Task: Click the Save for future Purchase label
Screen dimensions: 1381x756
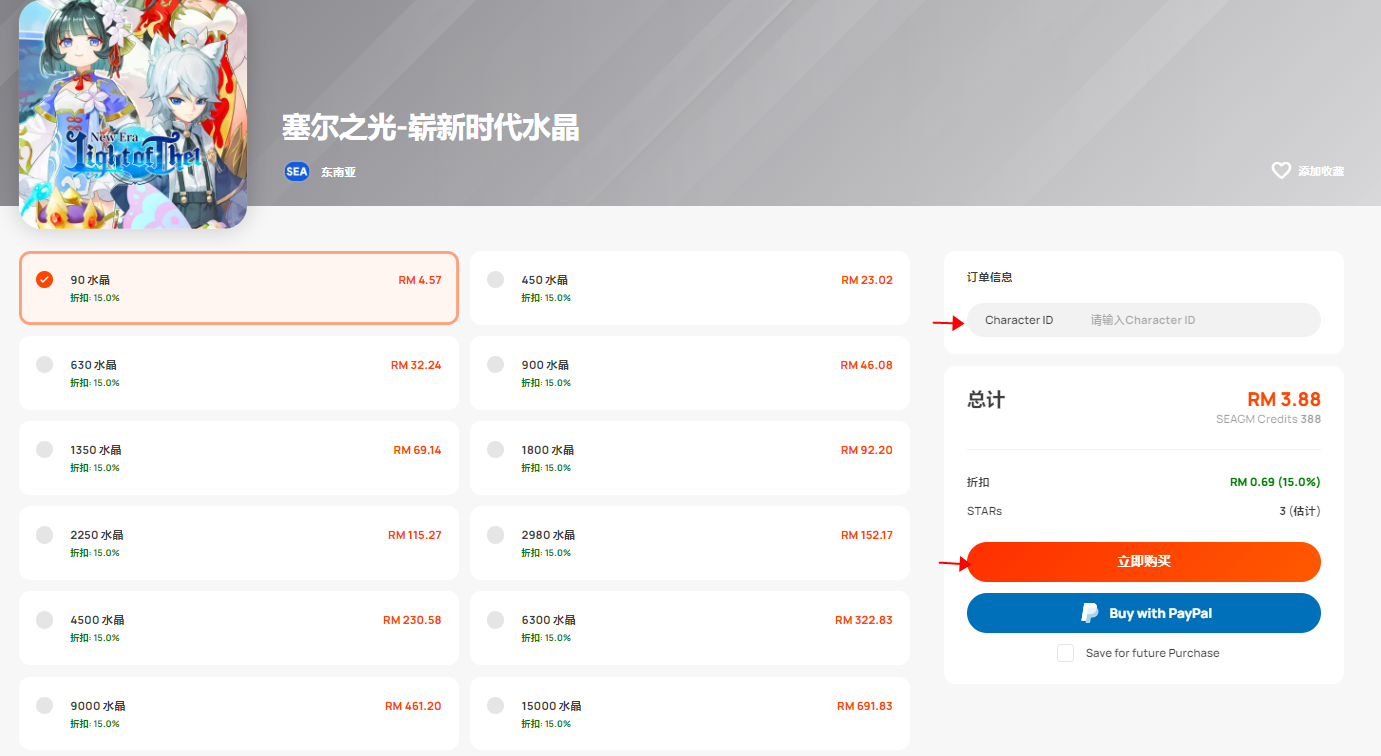Action: pos(1153,653)
